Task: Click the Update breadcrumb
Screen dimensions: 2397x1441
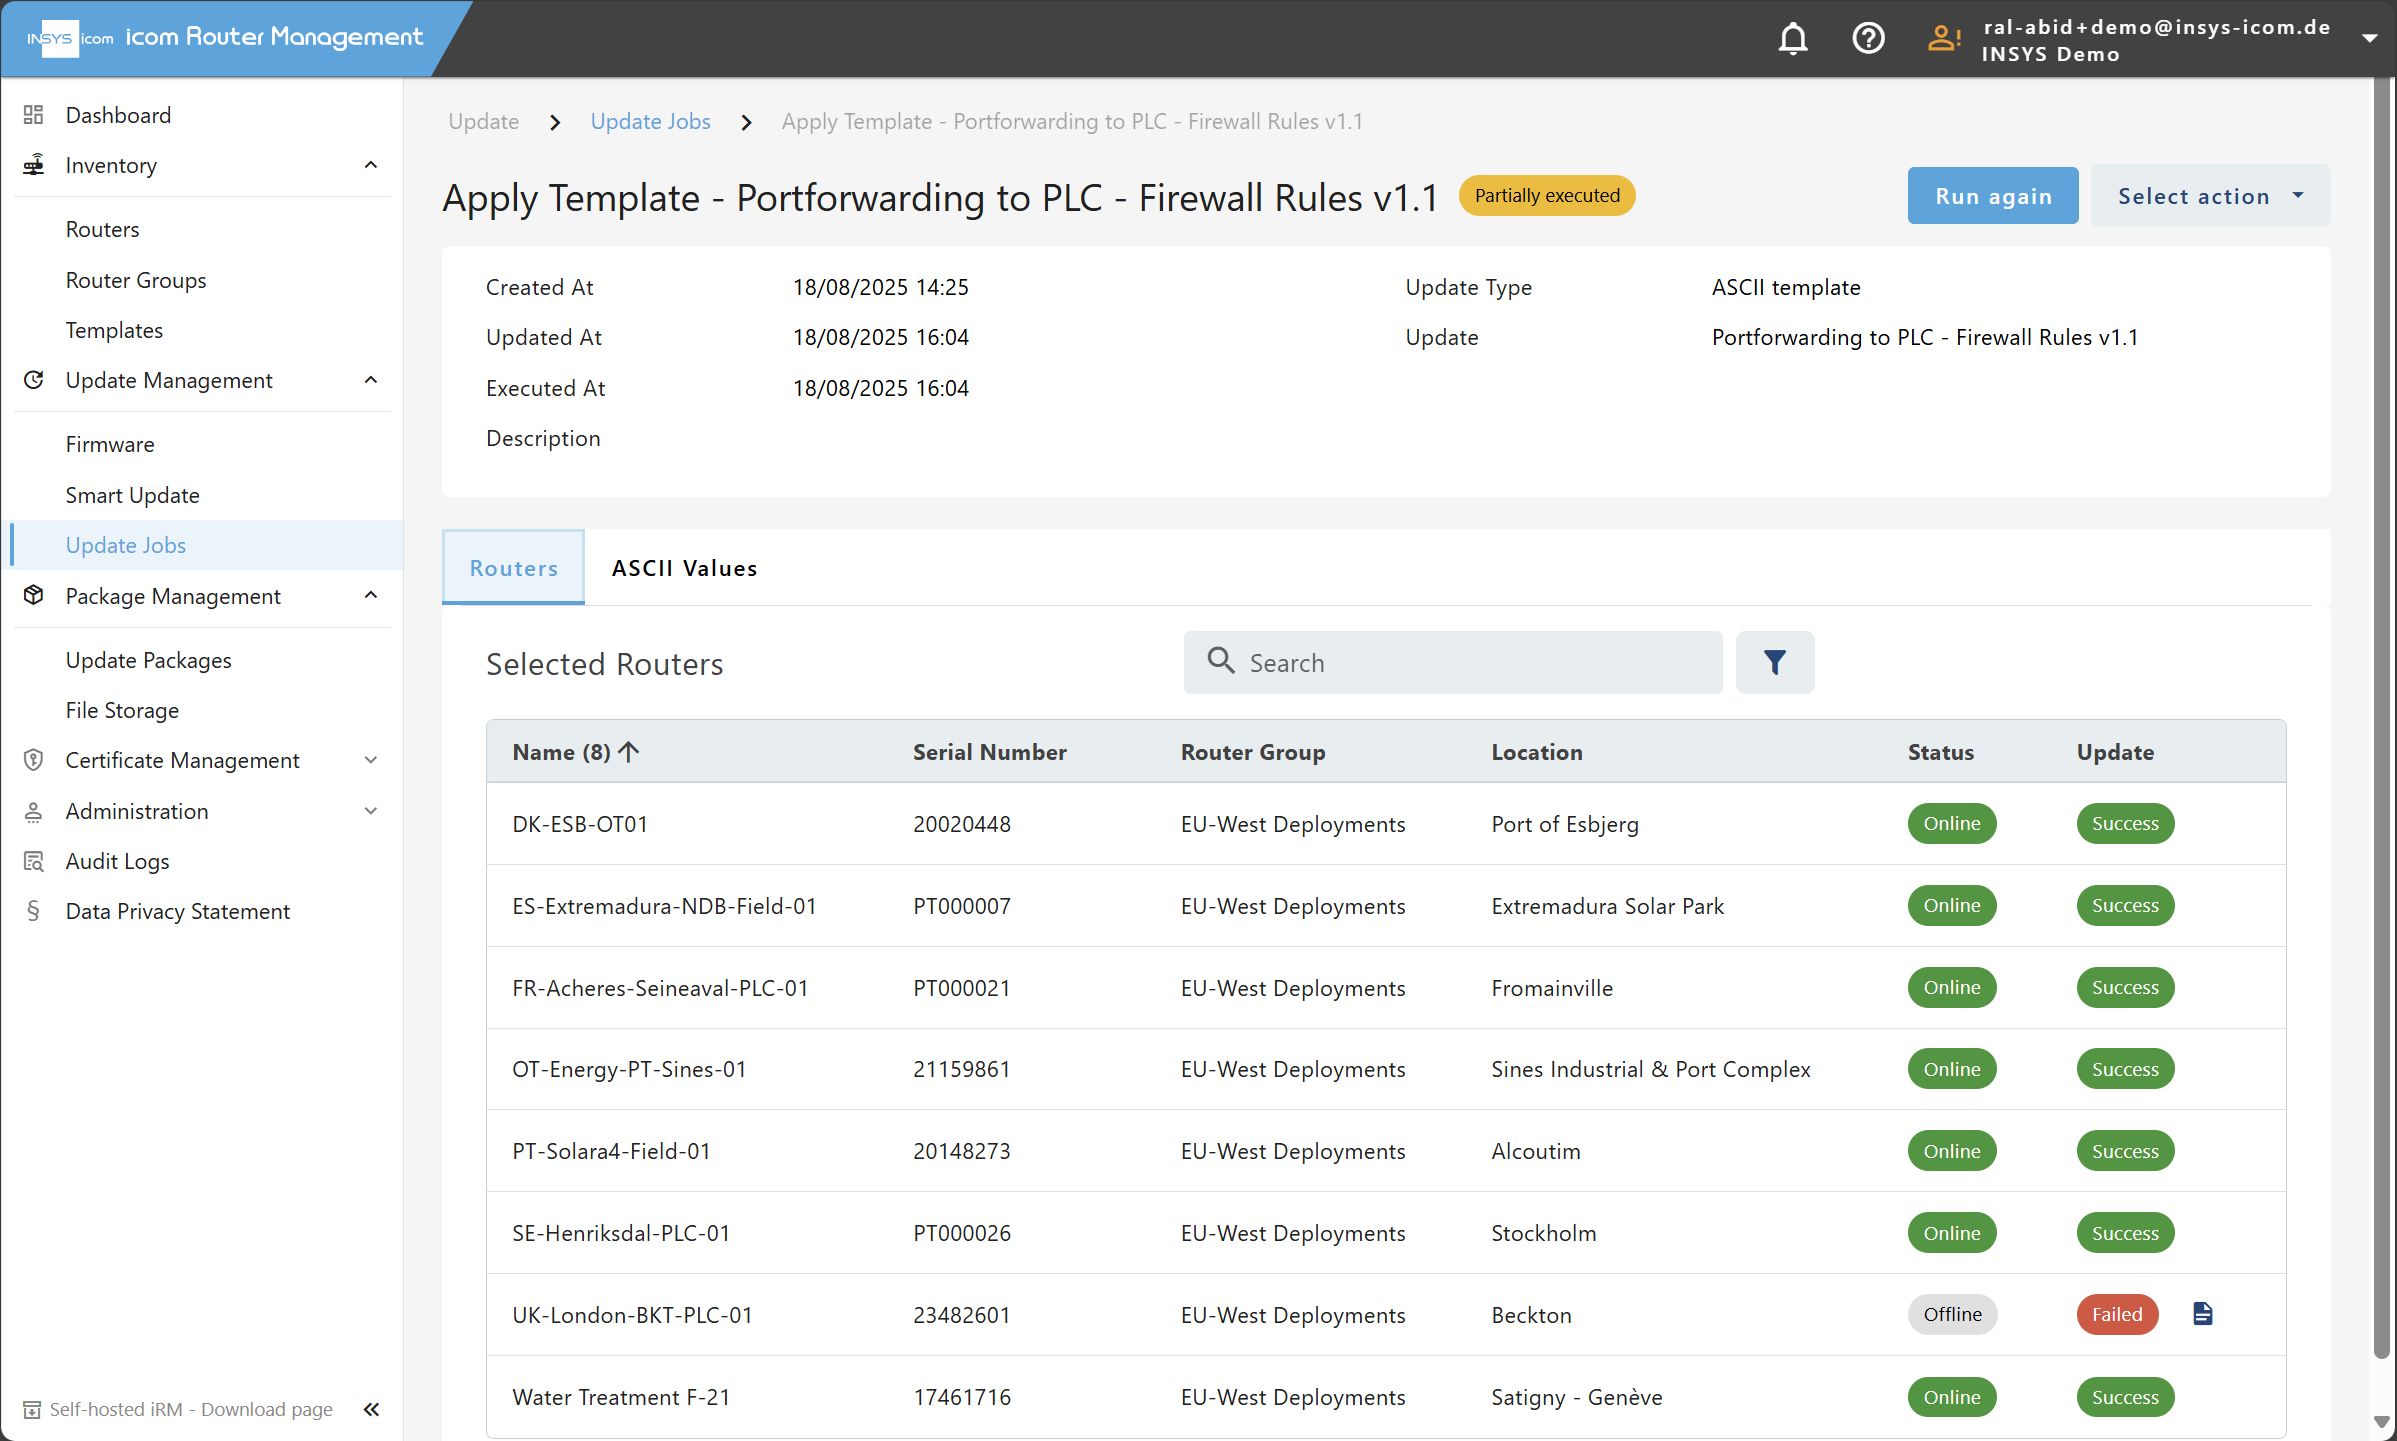Action: (484, 121)
